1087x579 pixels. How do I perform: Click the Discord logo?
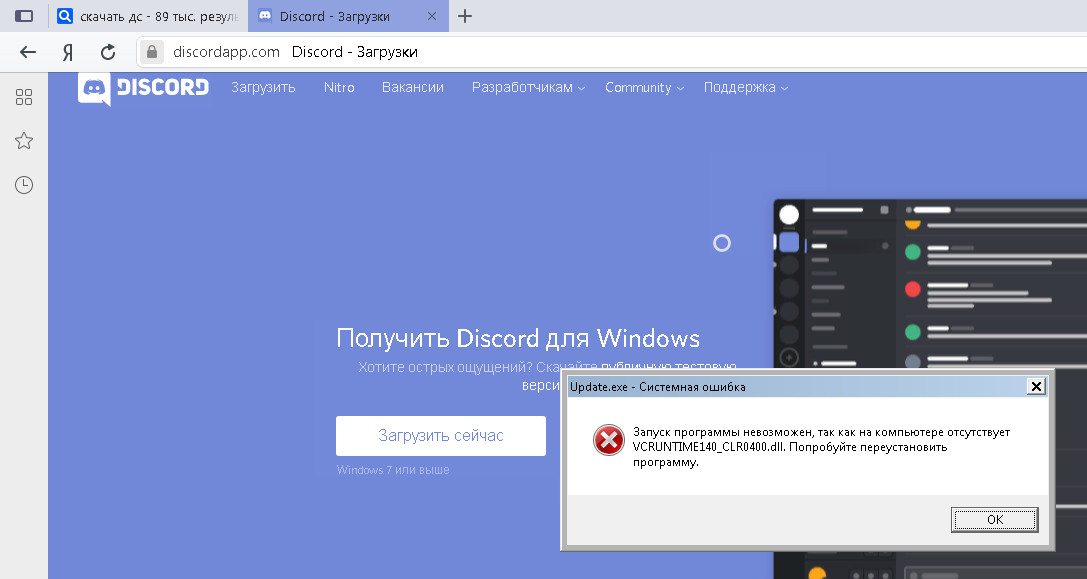(x=143, y=88)
